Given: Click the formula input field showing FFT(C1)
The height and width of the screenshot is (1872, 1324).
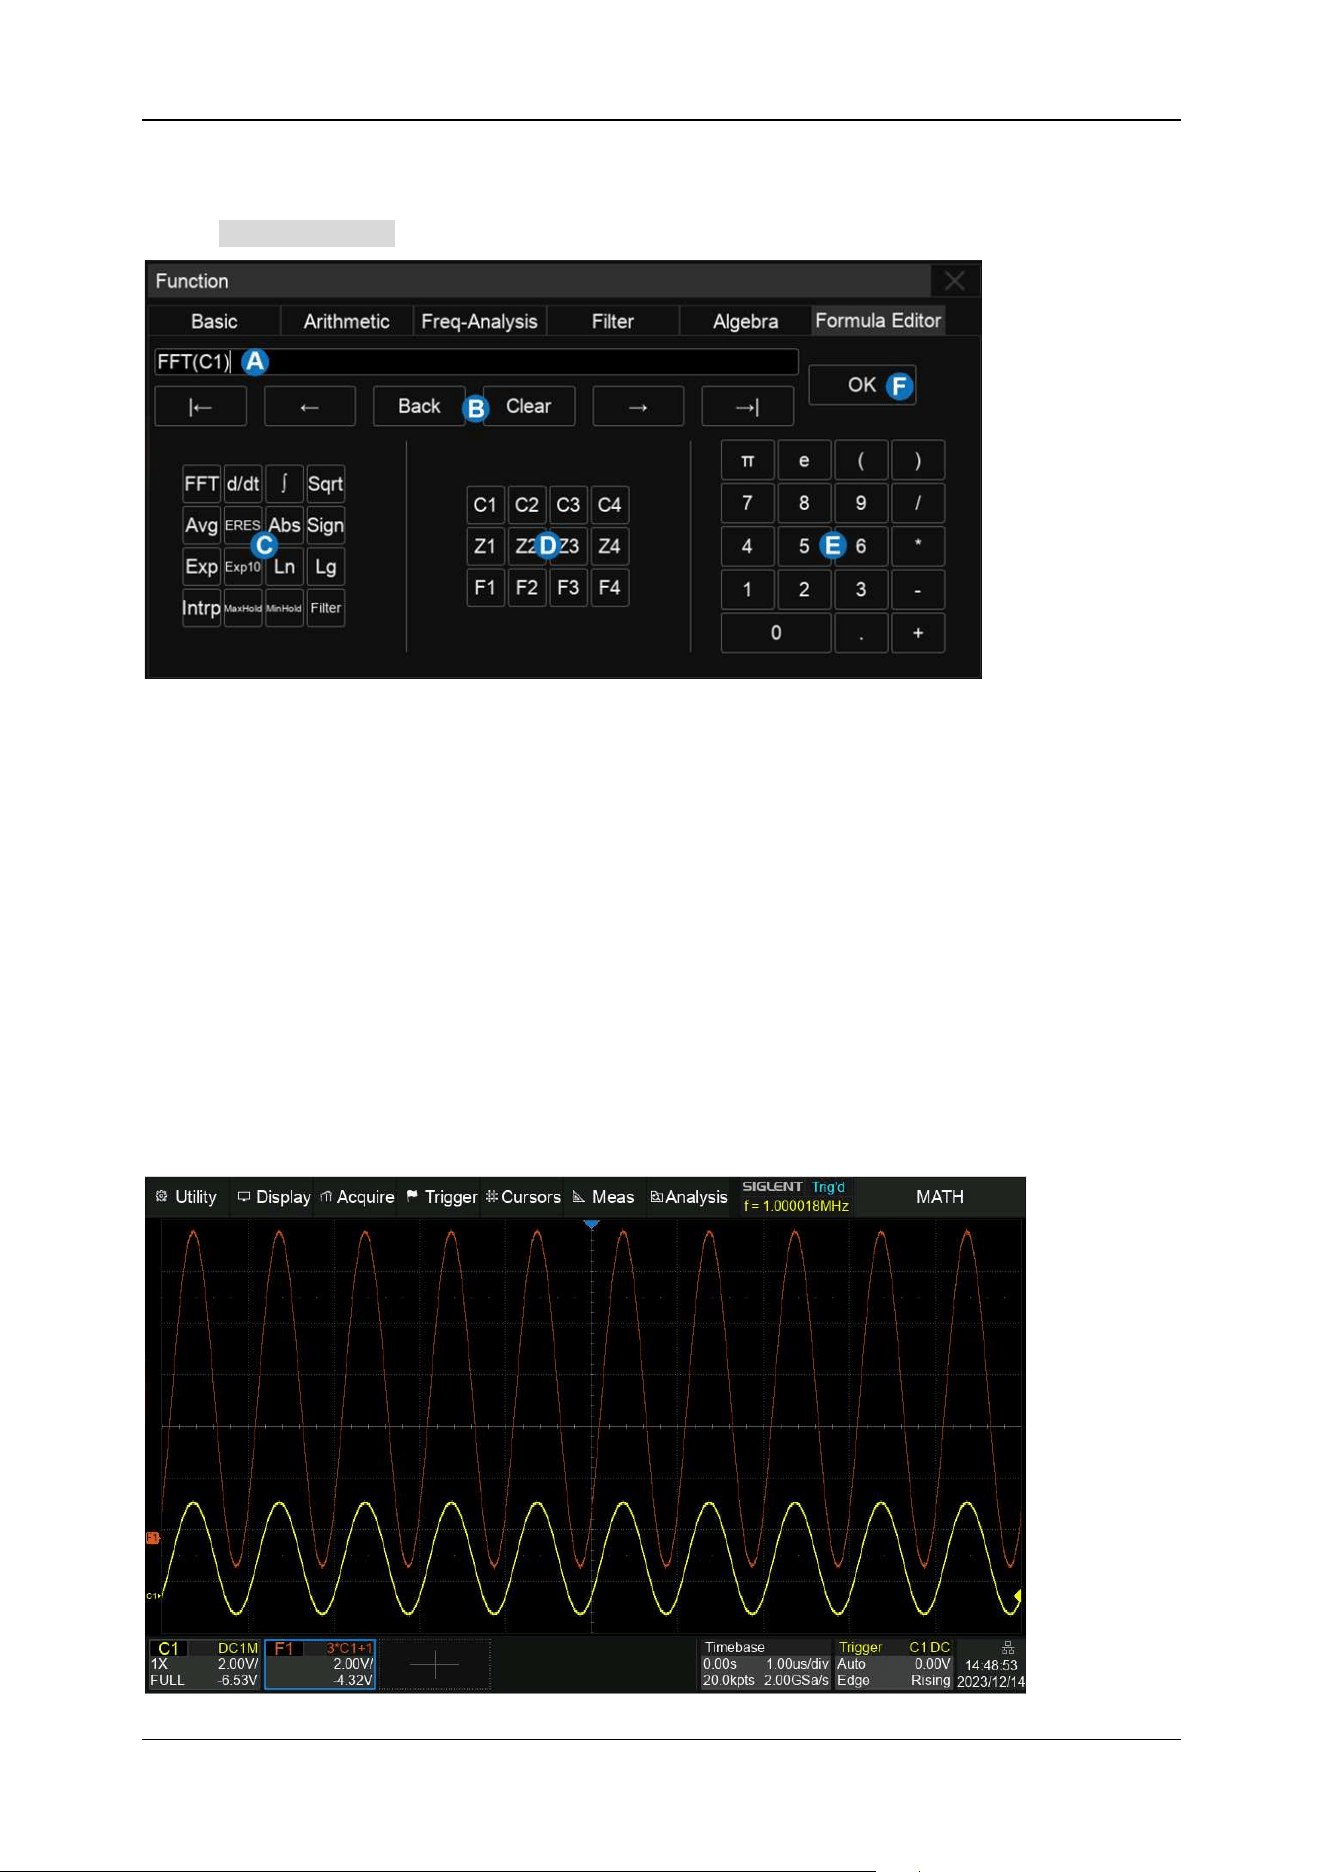Looking at the screenshot, I should point(476,362).
